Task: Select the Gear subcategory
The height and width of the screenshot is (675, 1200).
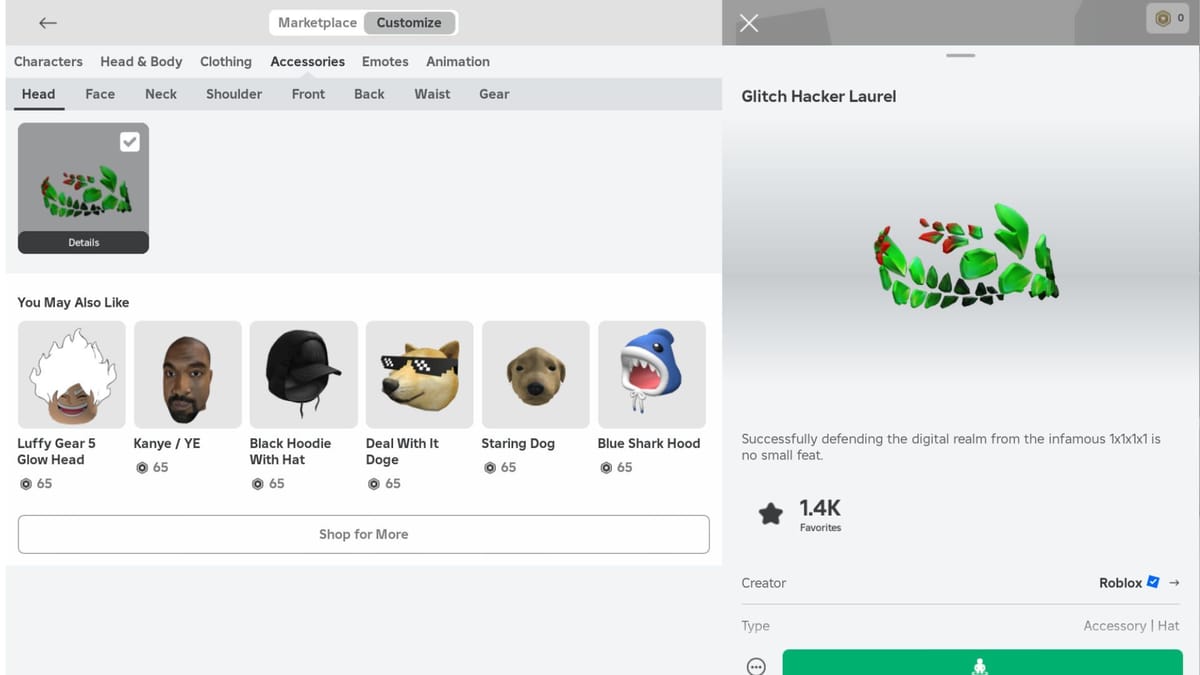Action: 493,94
